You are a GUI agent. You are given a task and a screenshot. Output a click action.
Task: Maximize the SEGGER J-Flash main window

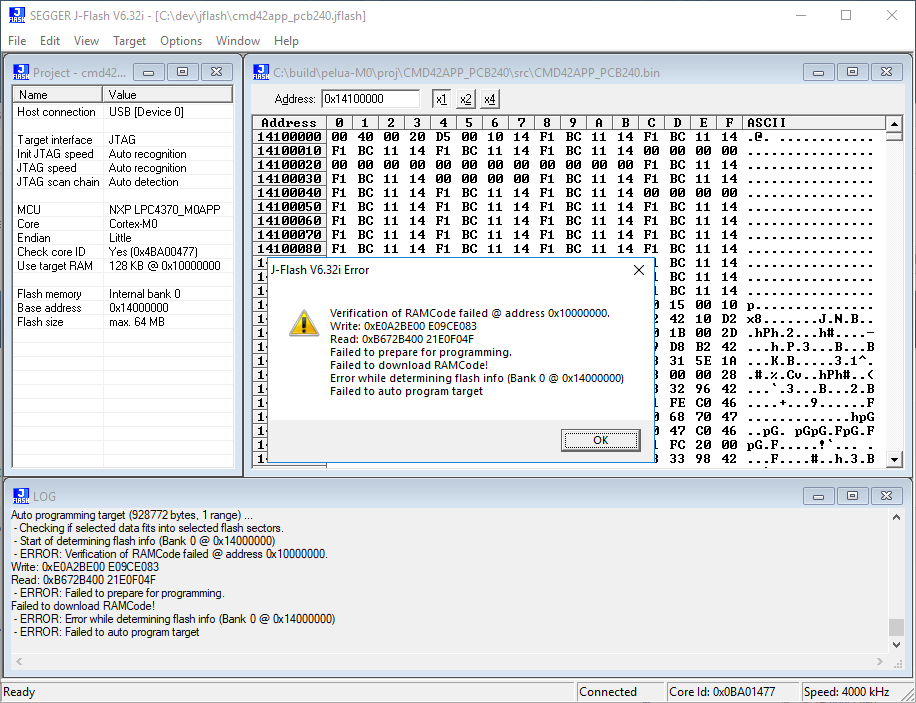846,15
